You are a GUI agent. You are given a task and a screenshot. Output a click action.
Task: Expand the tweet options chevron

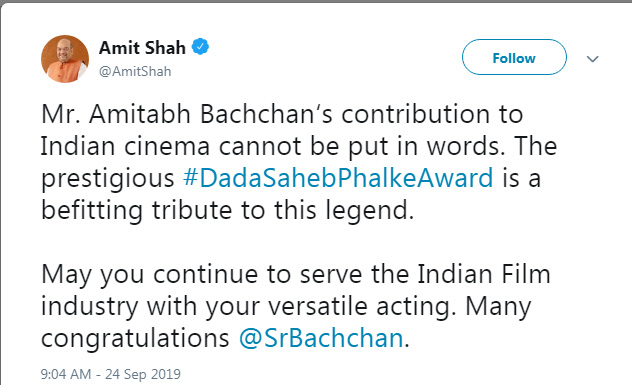(592, 59)
